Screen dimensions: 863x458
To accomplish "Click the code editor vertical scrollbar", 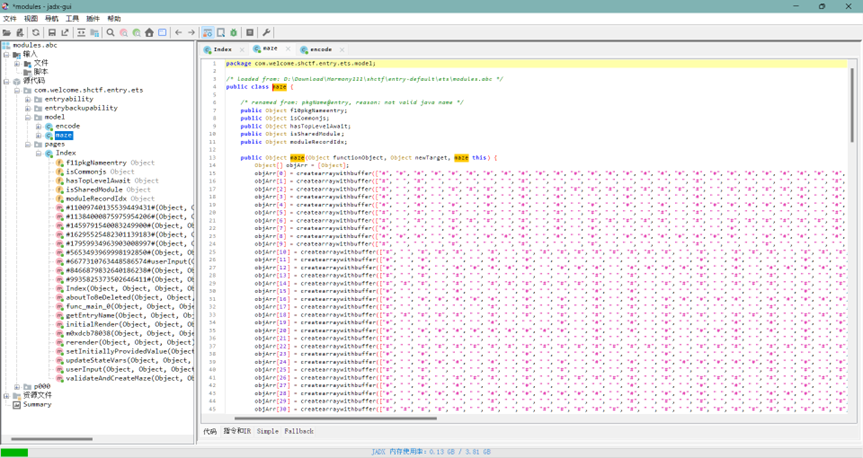I will click(853, 105).
